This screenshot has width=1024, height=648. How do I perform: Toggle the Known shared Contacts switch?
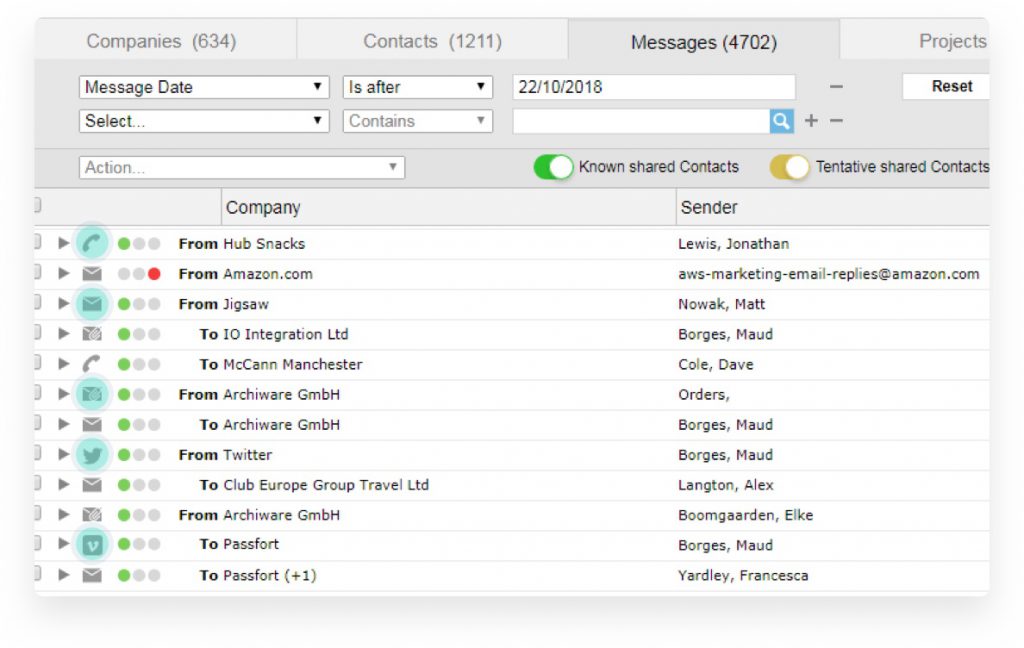click(553, 167)
